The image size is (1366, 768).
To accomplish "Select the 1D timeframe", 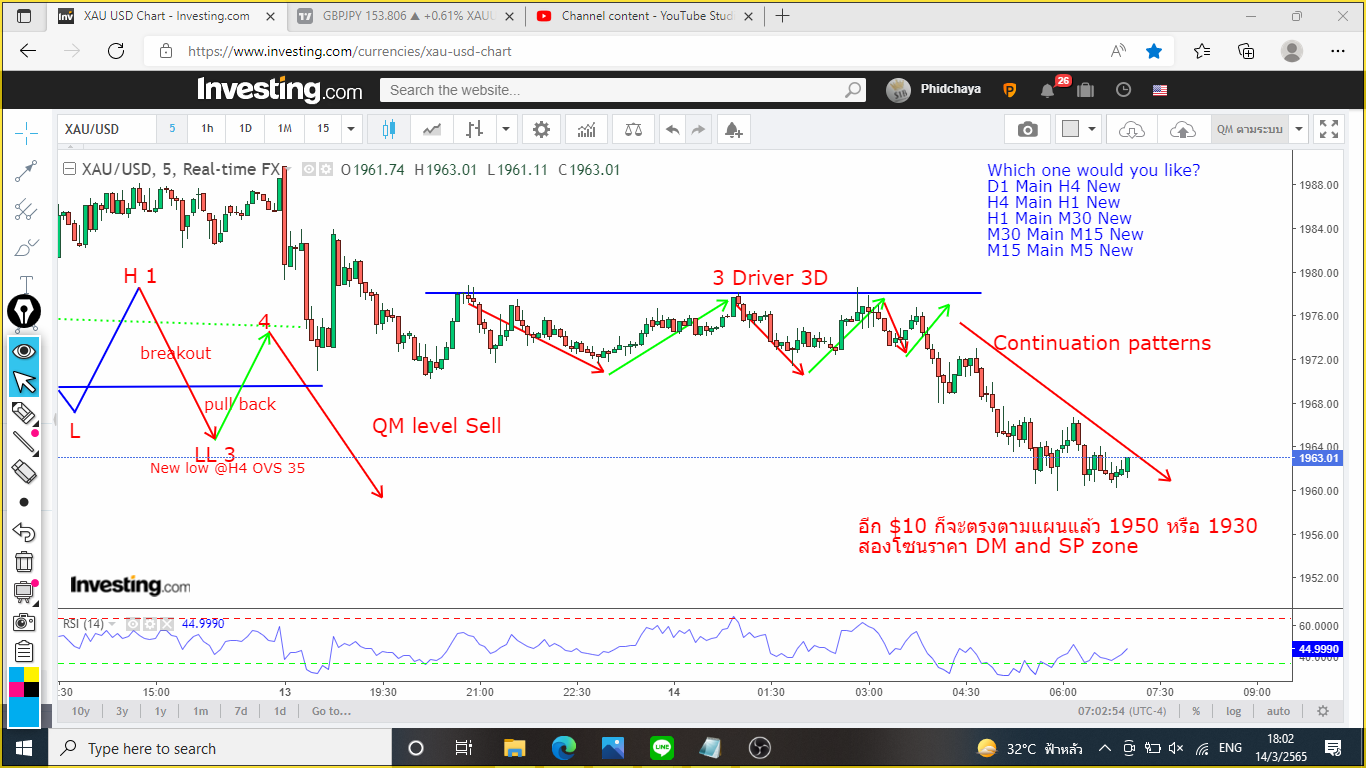I will (245, 129).
